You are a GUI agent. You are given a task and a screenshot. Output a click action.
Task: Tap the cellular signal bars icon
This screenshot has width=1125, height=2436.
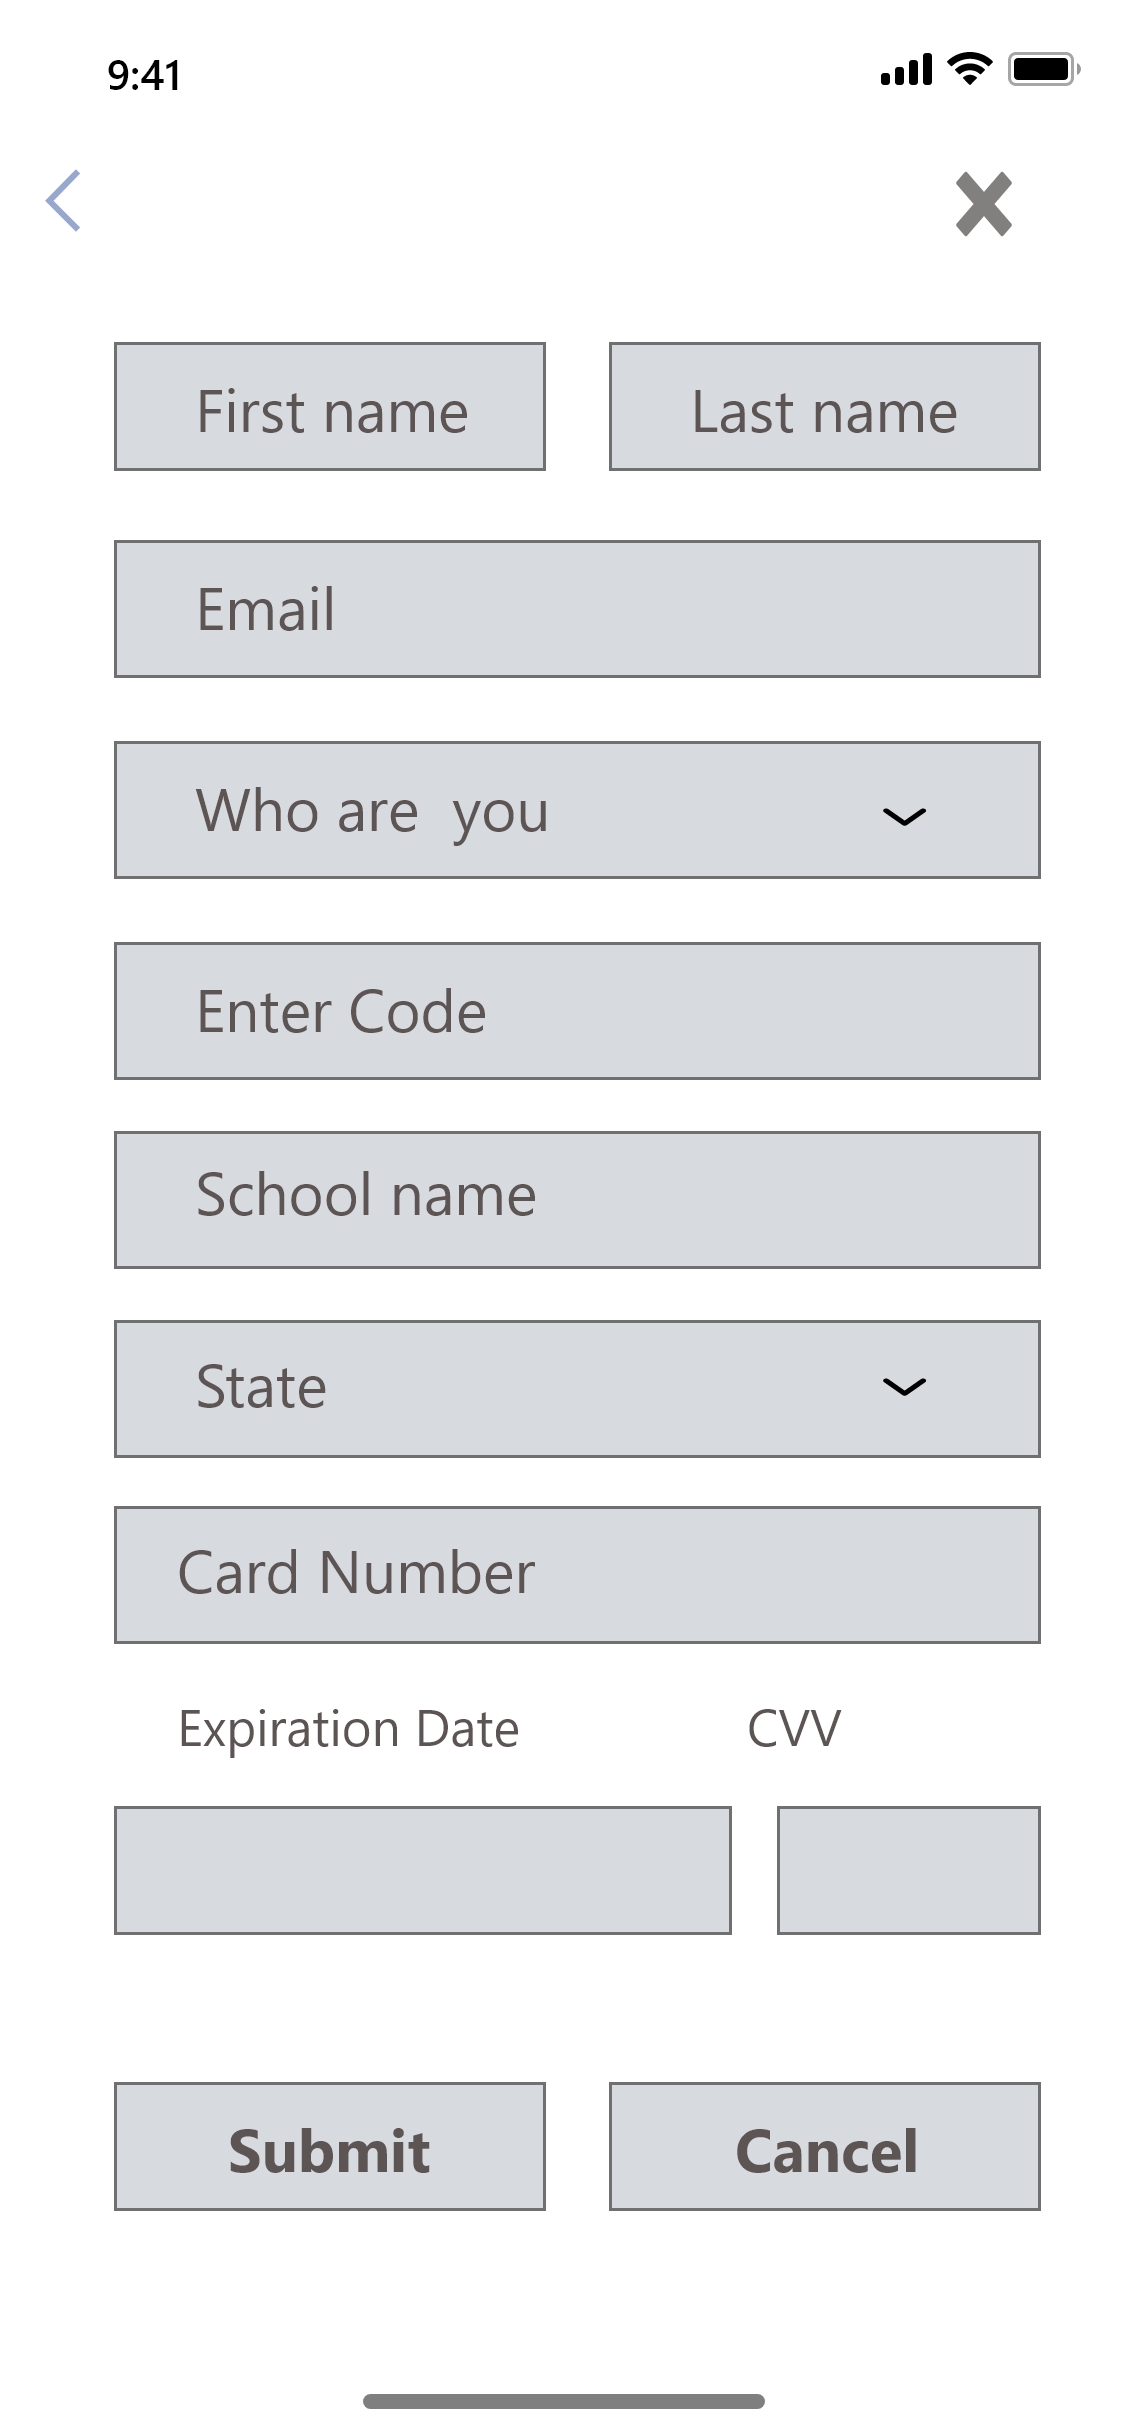click(906, 69)
